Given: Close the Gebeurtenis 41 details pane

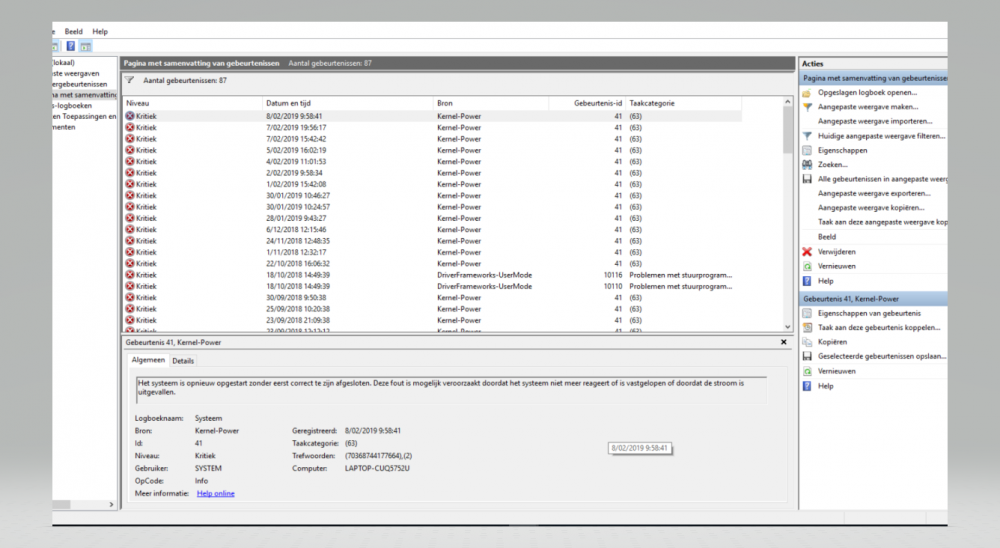Looking at the screenshot, I should (784, 342).
